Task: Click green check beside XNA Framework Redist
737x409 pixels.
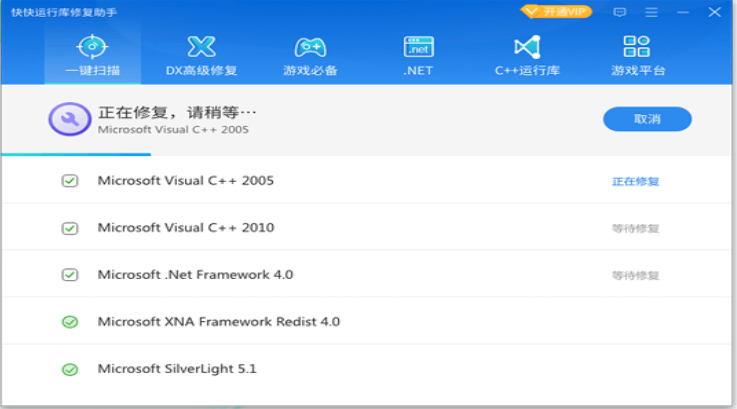Action: (70, 322)
